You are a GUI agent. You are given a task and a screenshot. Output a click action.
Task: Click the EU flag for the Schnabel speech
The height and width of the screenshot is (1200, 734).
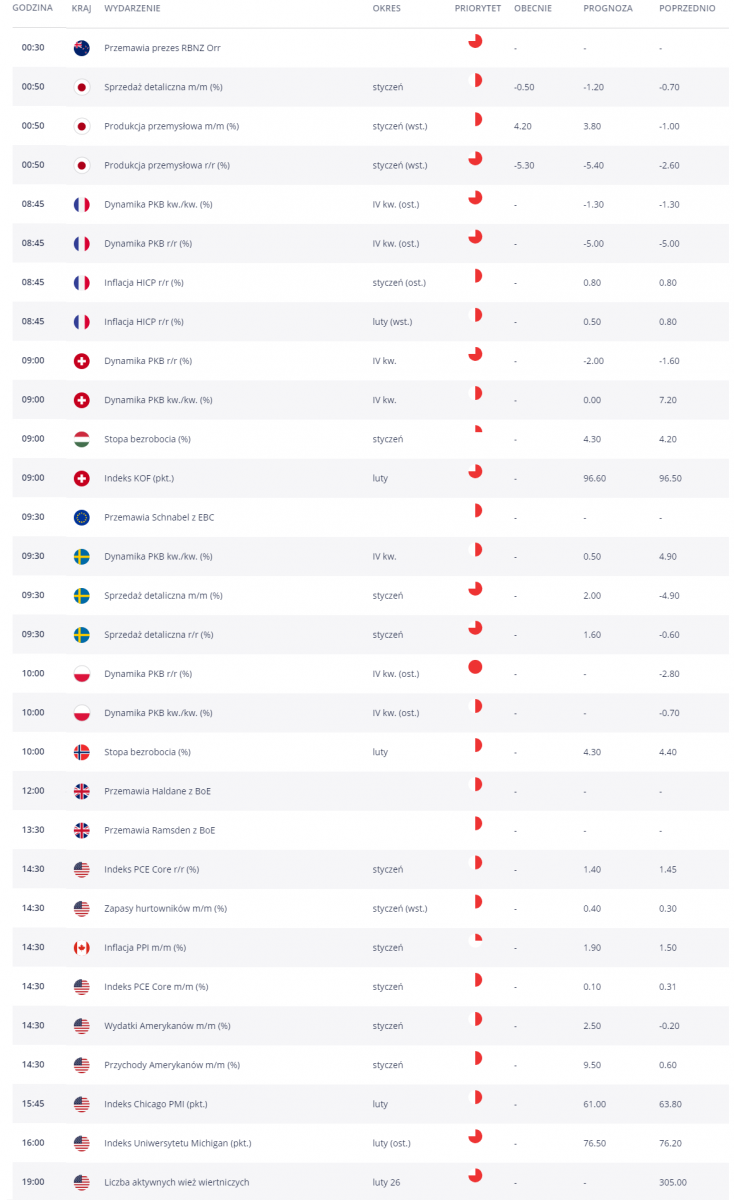[x=82, y=517]
